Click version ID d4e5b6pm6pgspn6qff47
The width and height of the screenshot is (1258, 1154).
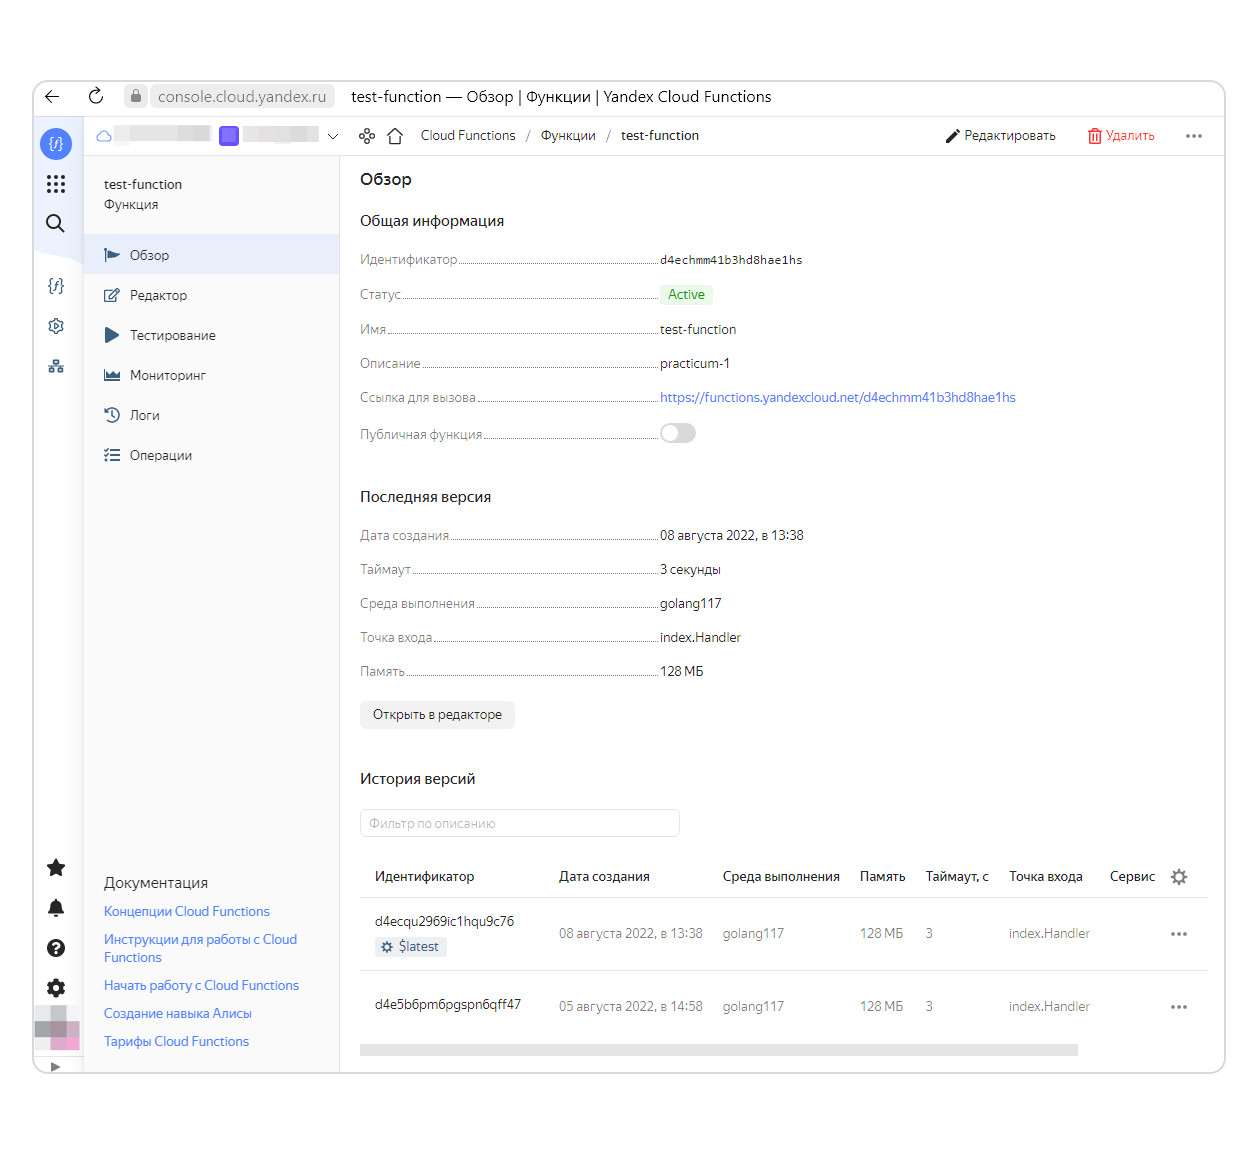tap(448, 1005)
